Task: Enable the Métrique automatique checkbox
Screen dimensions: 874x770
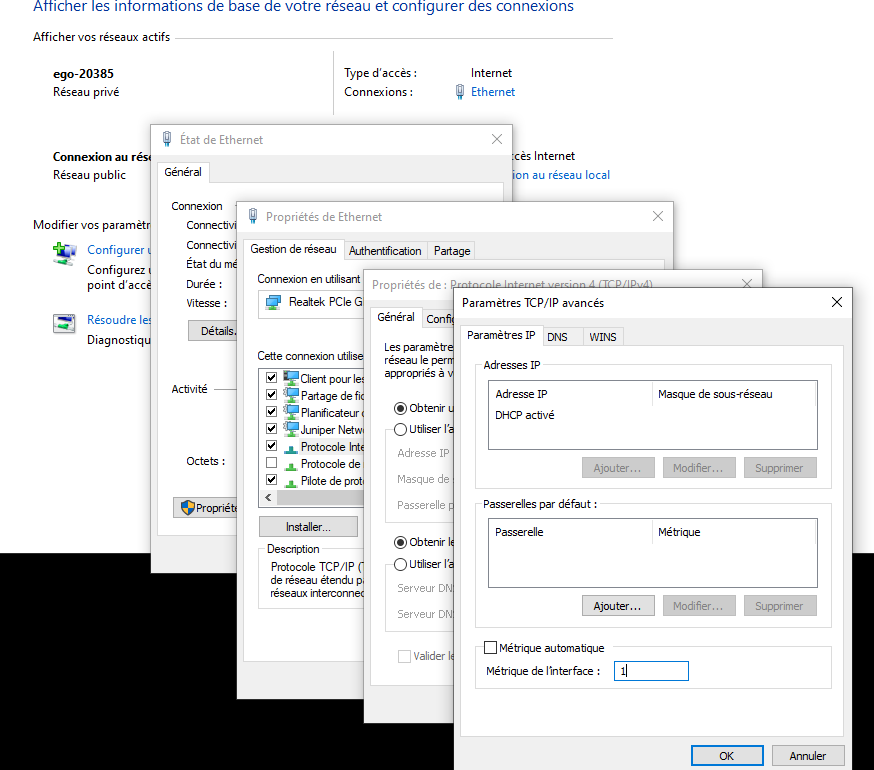Action: tap(491, 648)
